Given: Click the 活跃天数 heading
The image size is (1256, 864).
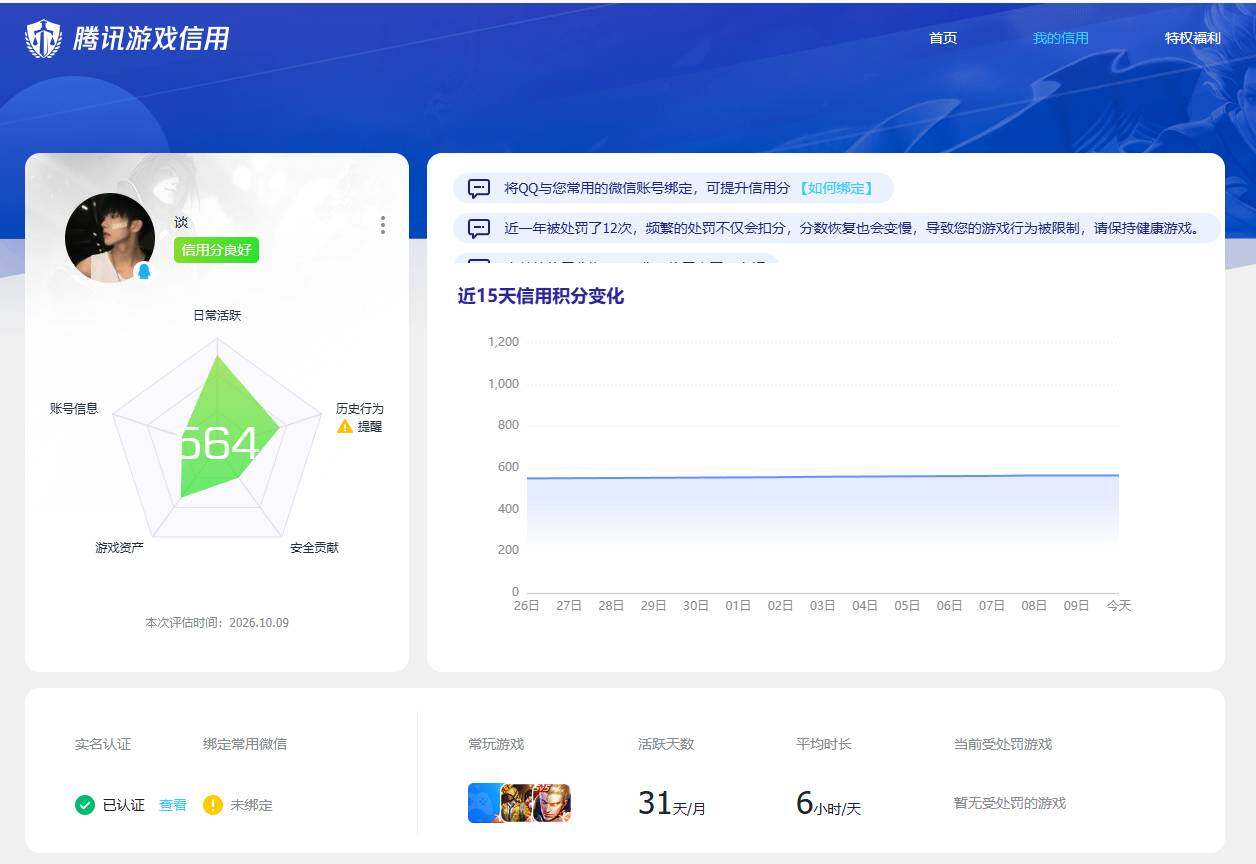Looking at the screenshot, I should point(666,744).
